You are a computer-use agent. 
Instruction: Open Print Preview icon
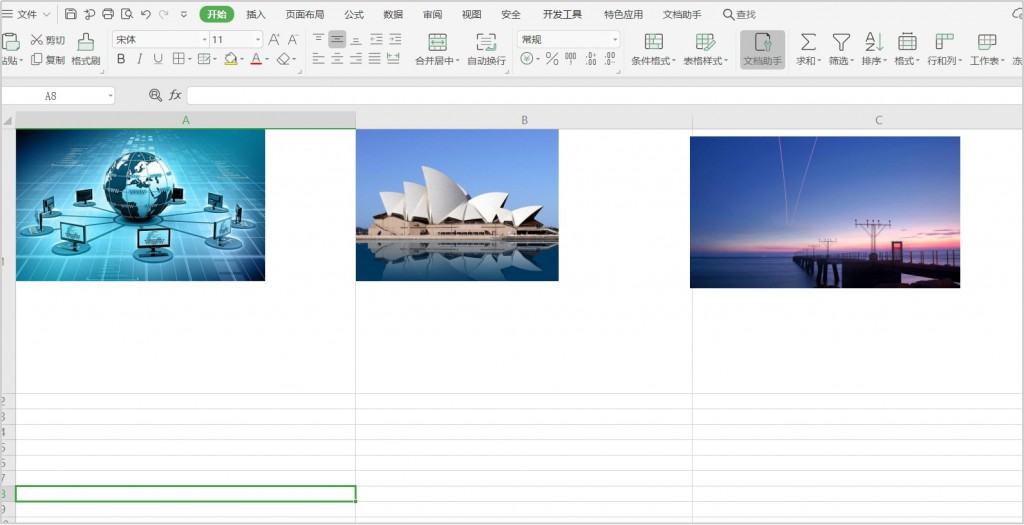127,14
